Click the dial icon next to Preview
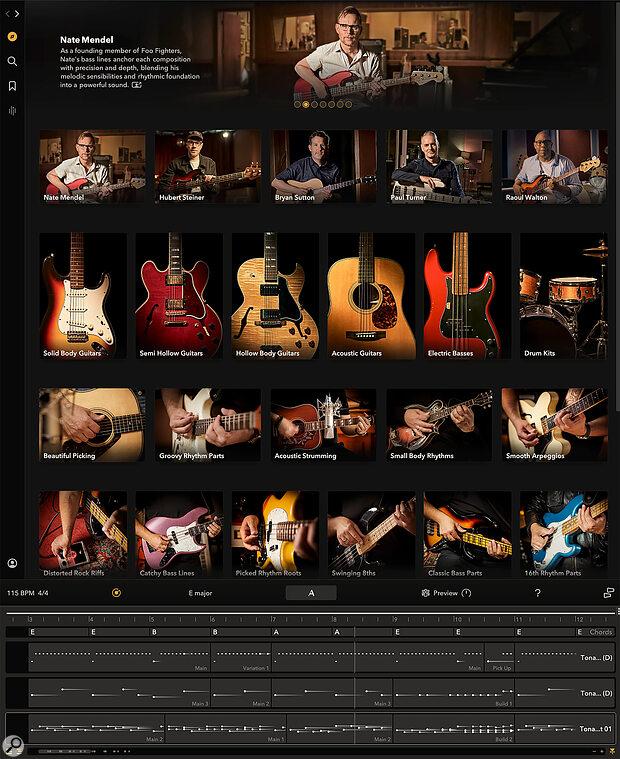 point(466,593)
